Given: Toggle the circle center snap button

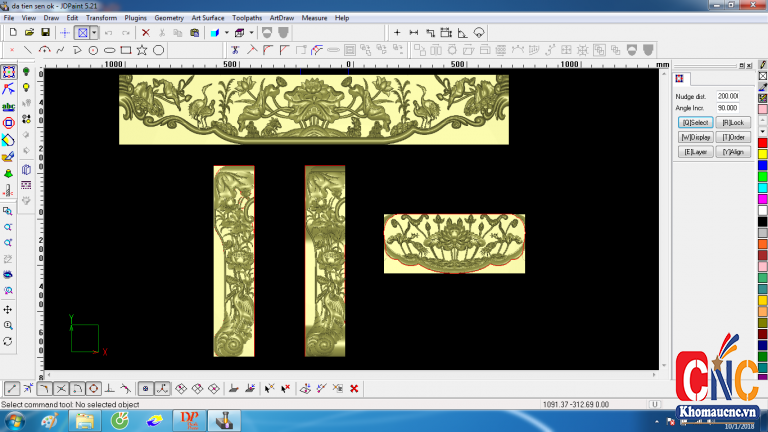Looking at the screenshot, I should click(93, 388).
